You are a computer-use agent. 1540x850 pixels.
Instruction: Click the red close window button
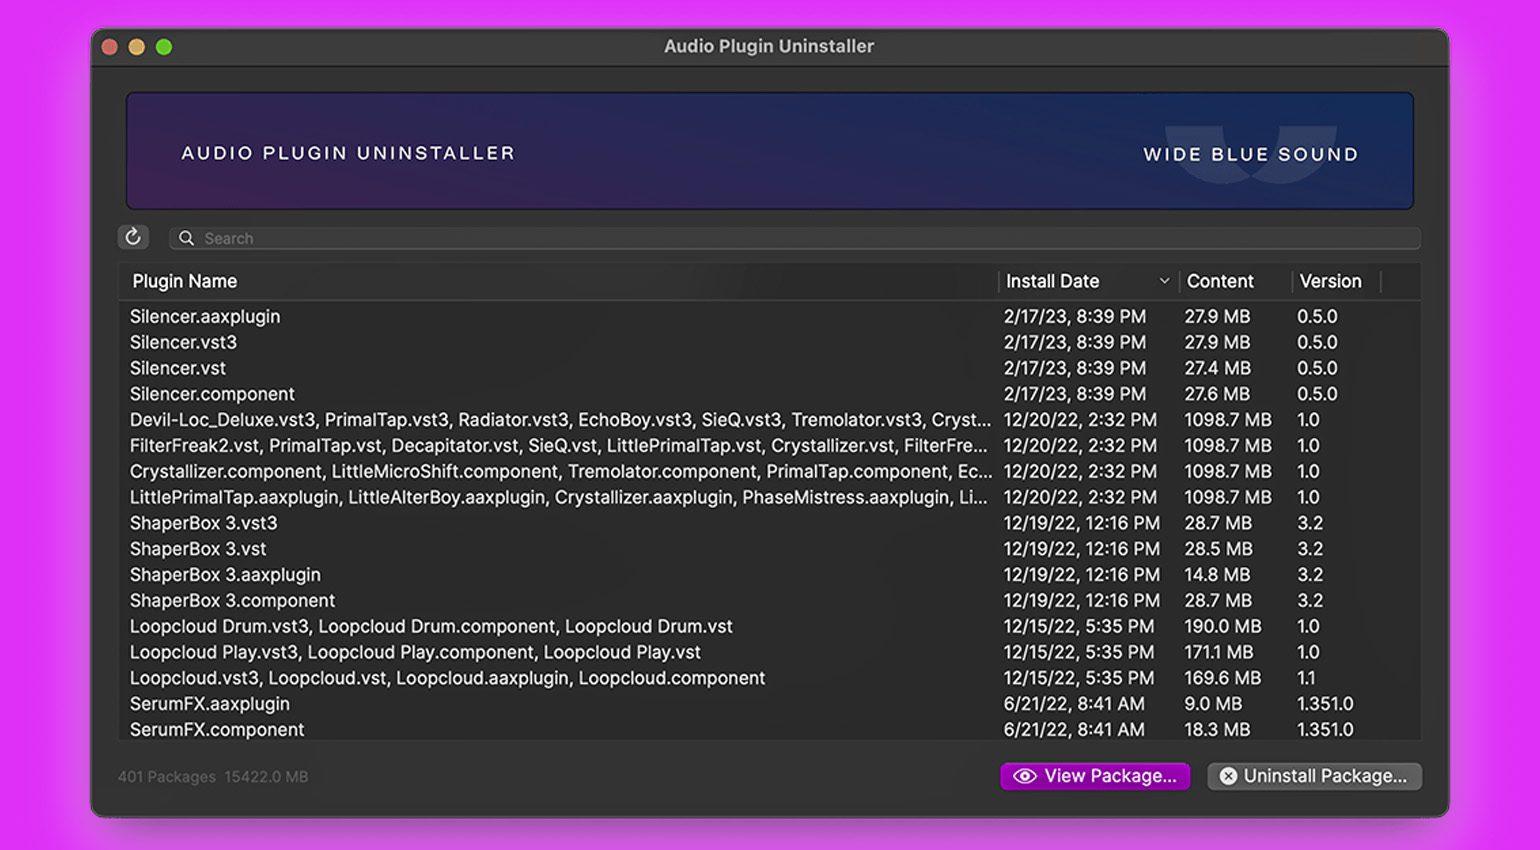coord(110,47)
